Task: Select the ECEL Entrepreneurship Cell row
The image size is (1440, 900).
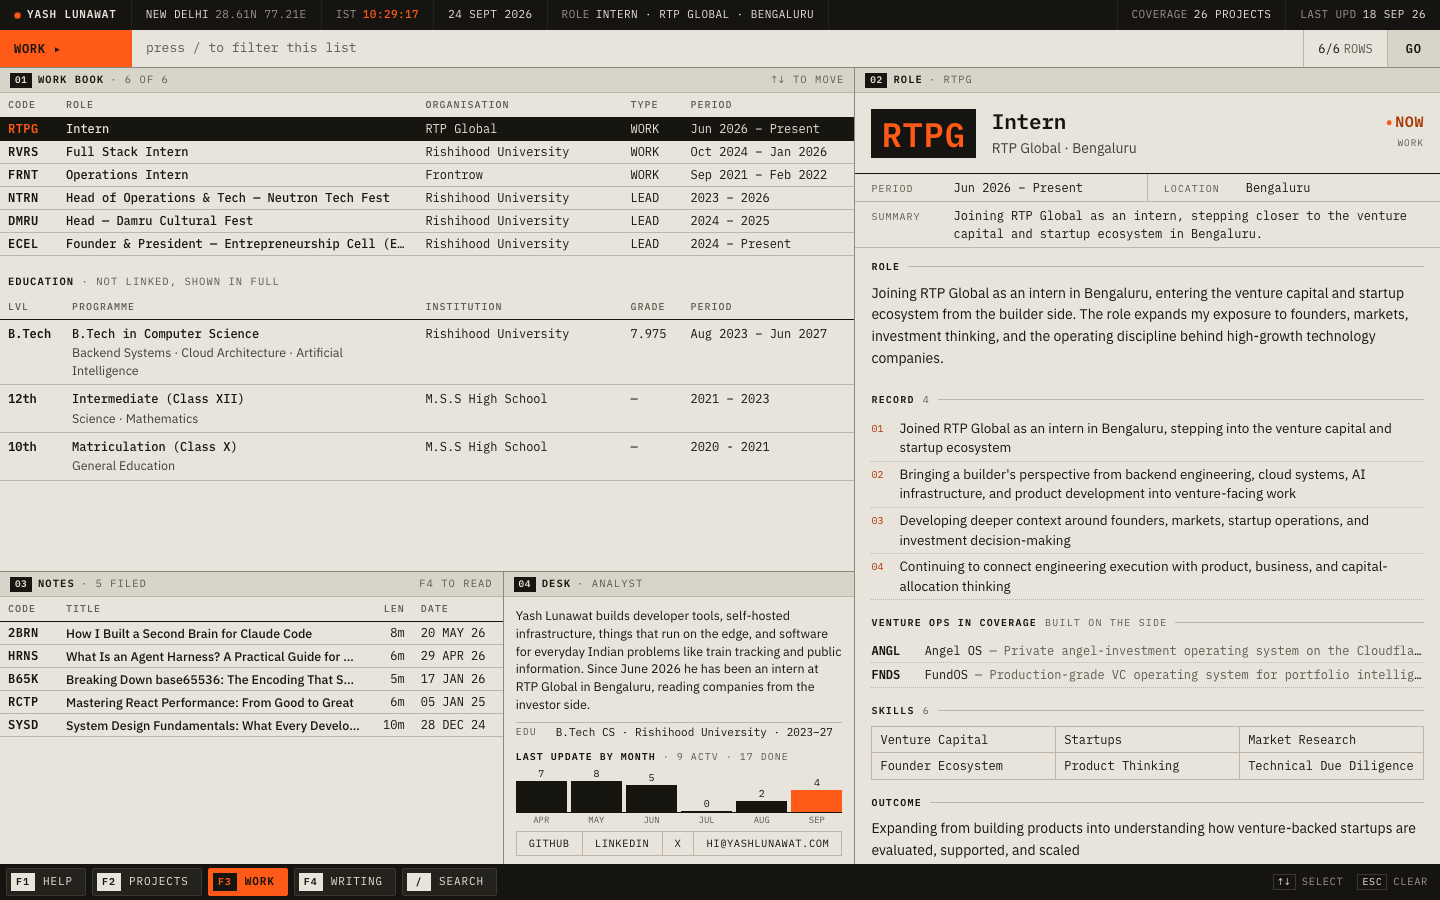Action: [427, 244]
